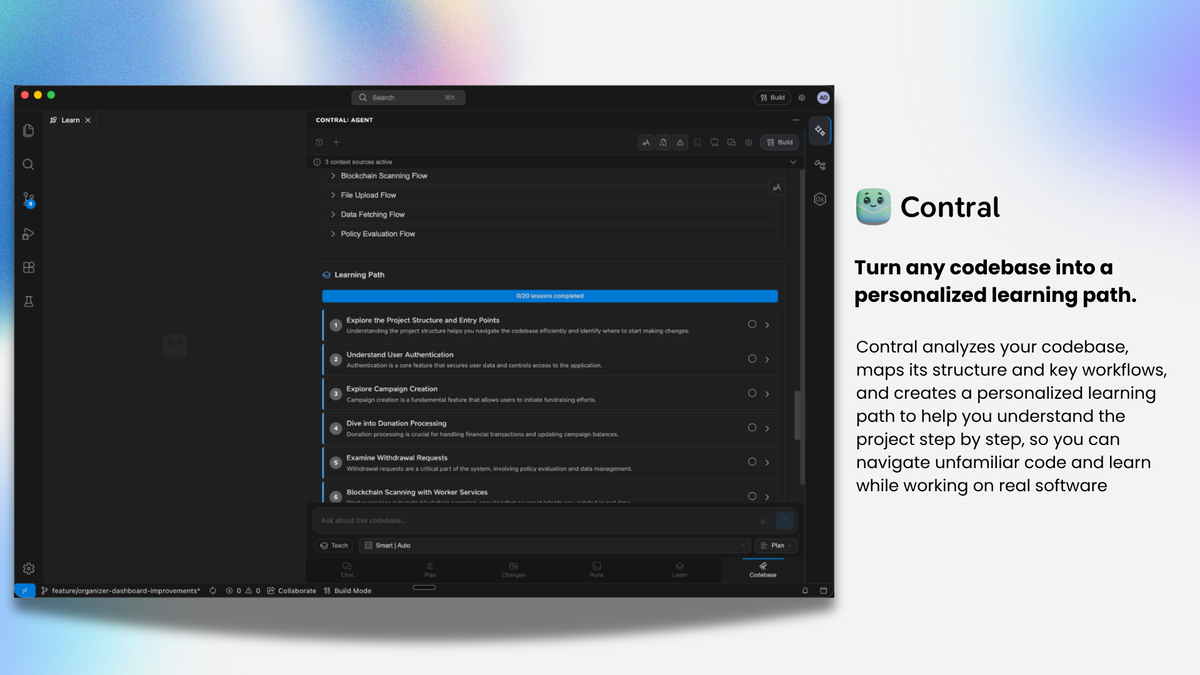Expand the 3 context sources active chevron

(794, 162)
